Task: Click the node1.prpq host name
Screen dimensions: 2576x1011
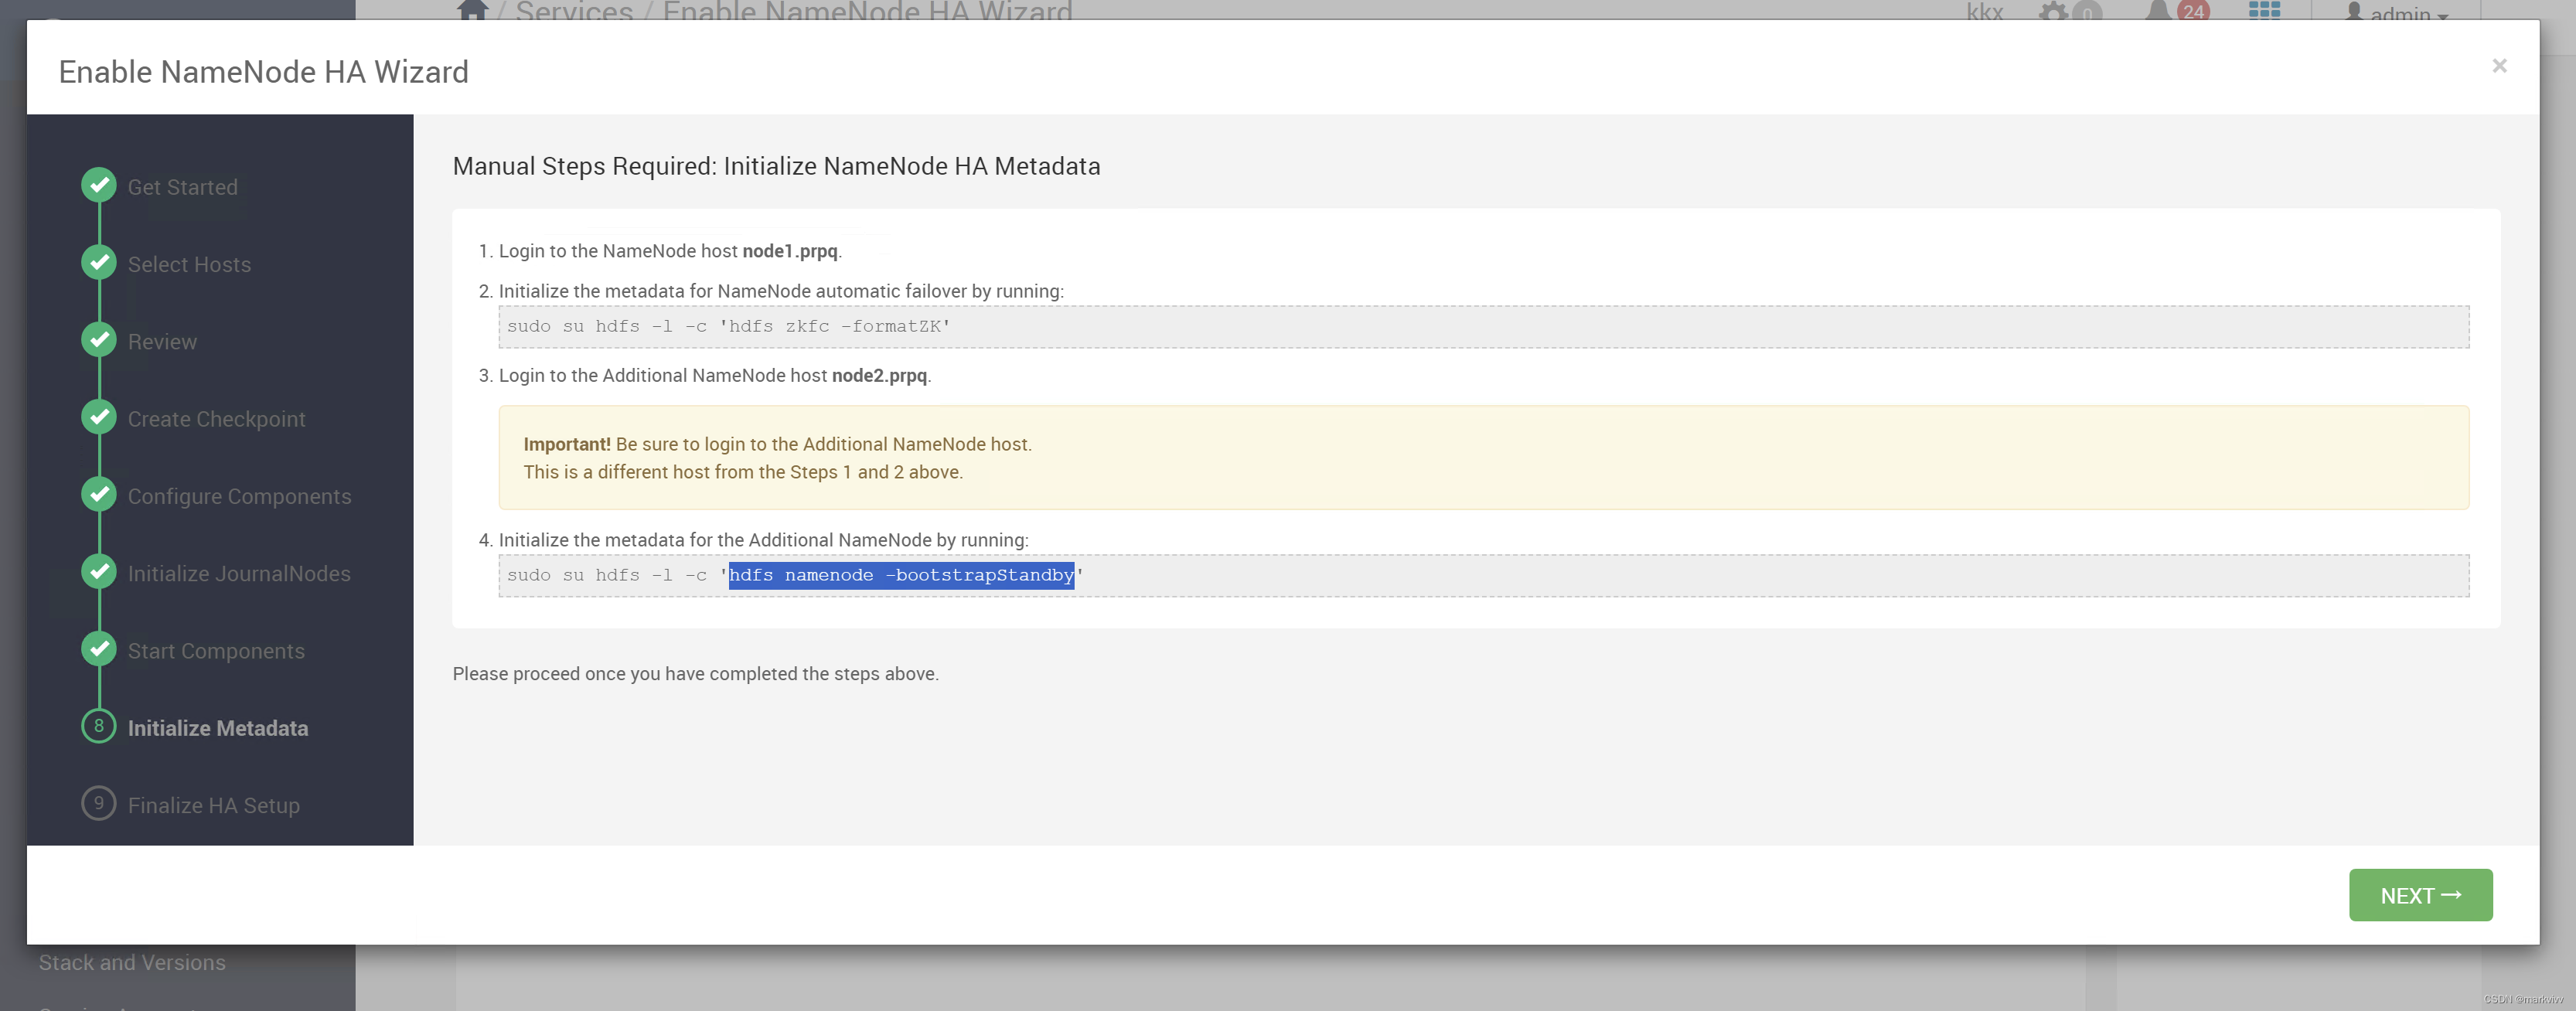Action: (790, 251)
